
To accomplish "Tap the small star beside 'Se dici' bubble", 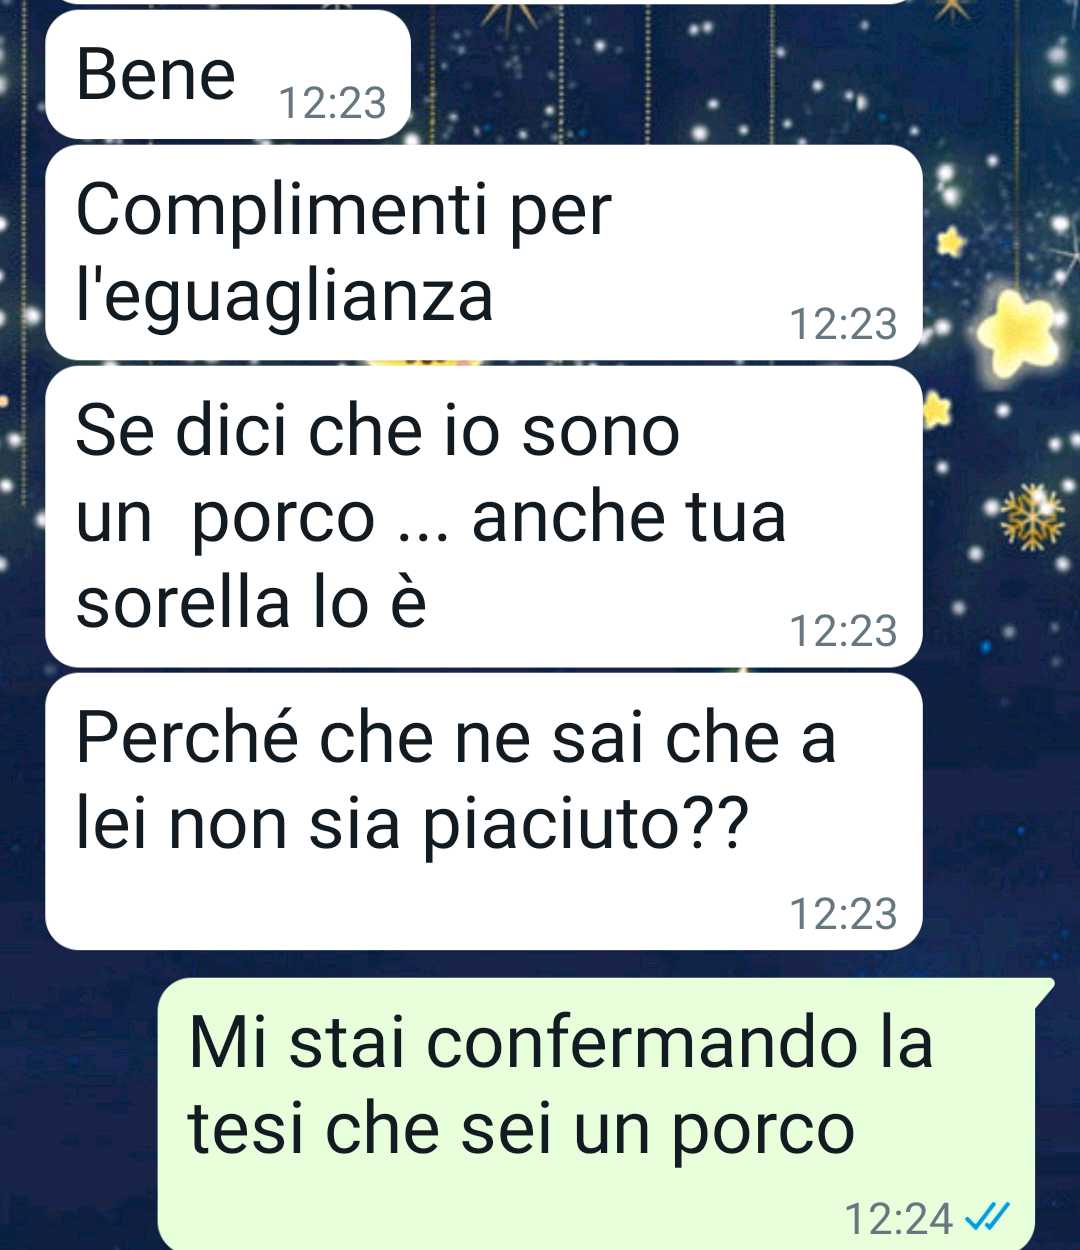I will click(x=938, y=409).
